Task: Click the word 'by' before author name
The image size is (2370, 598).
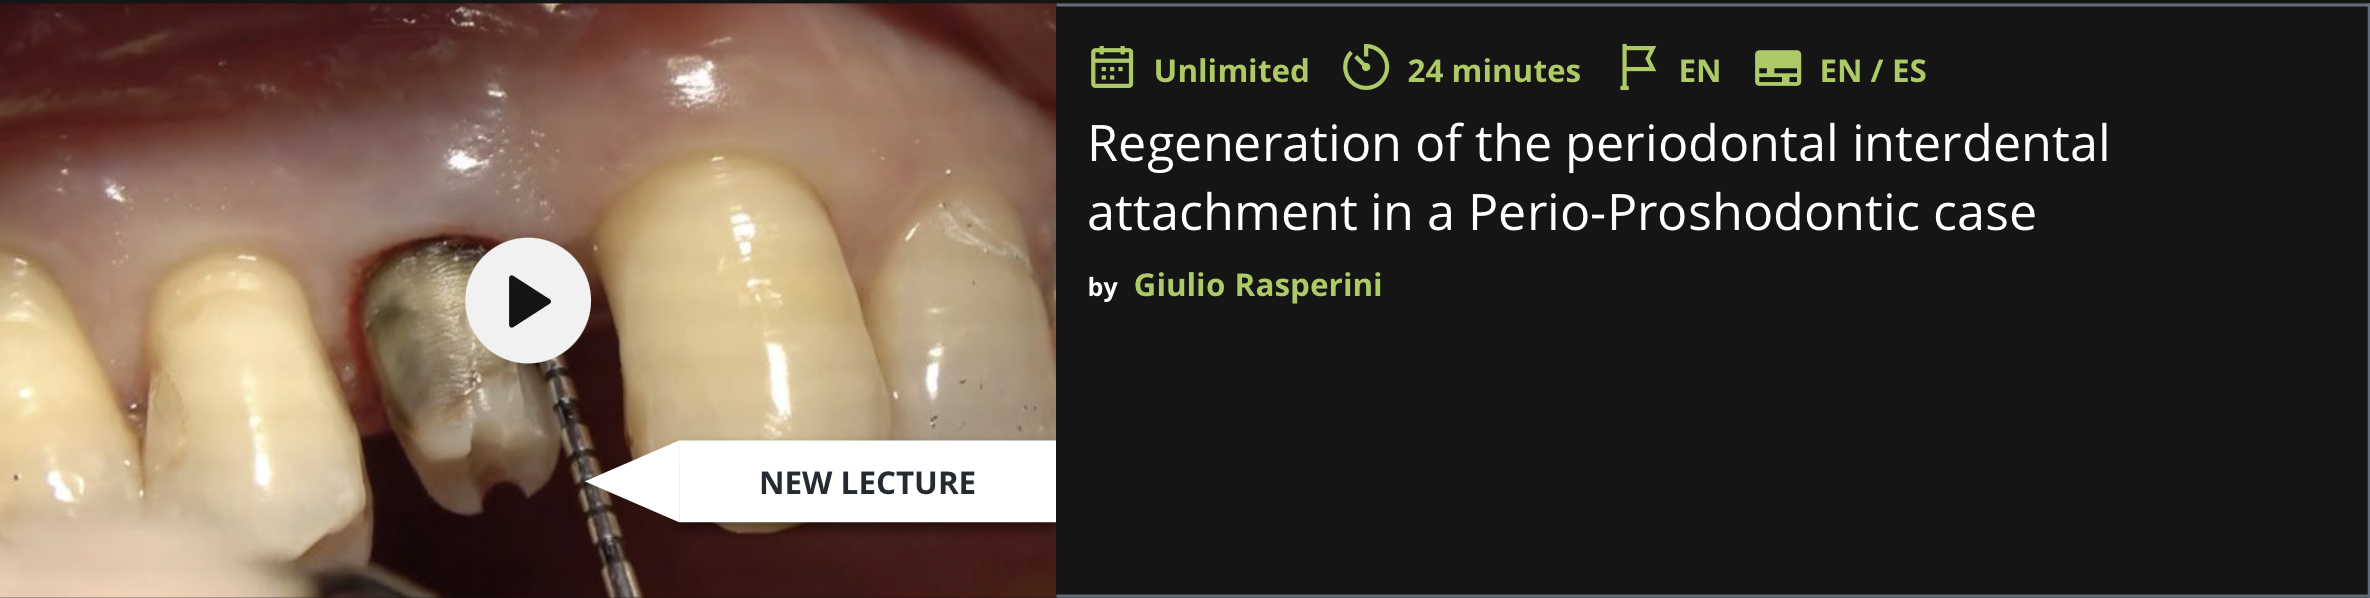Action: tap(1102, 288)
